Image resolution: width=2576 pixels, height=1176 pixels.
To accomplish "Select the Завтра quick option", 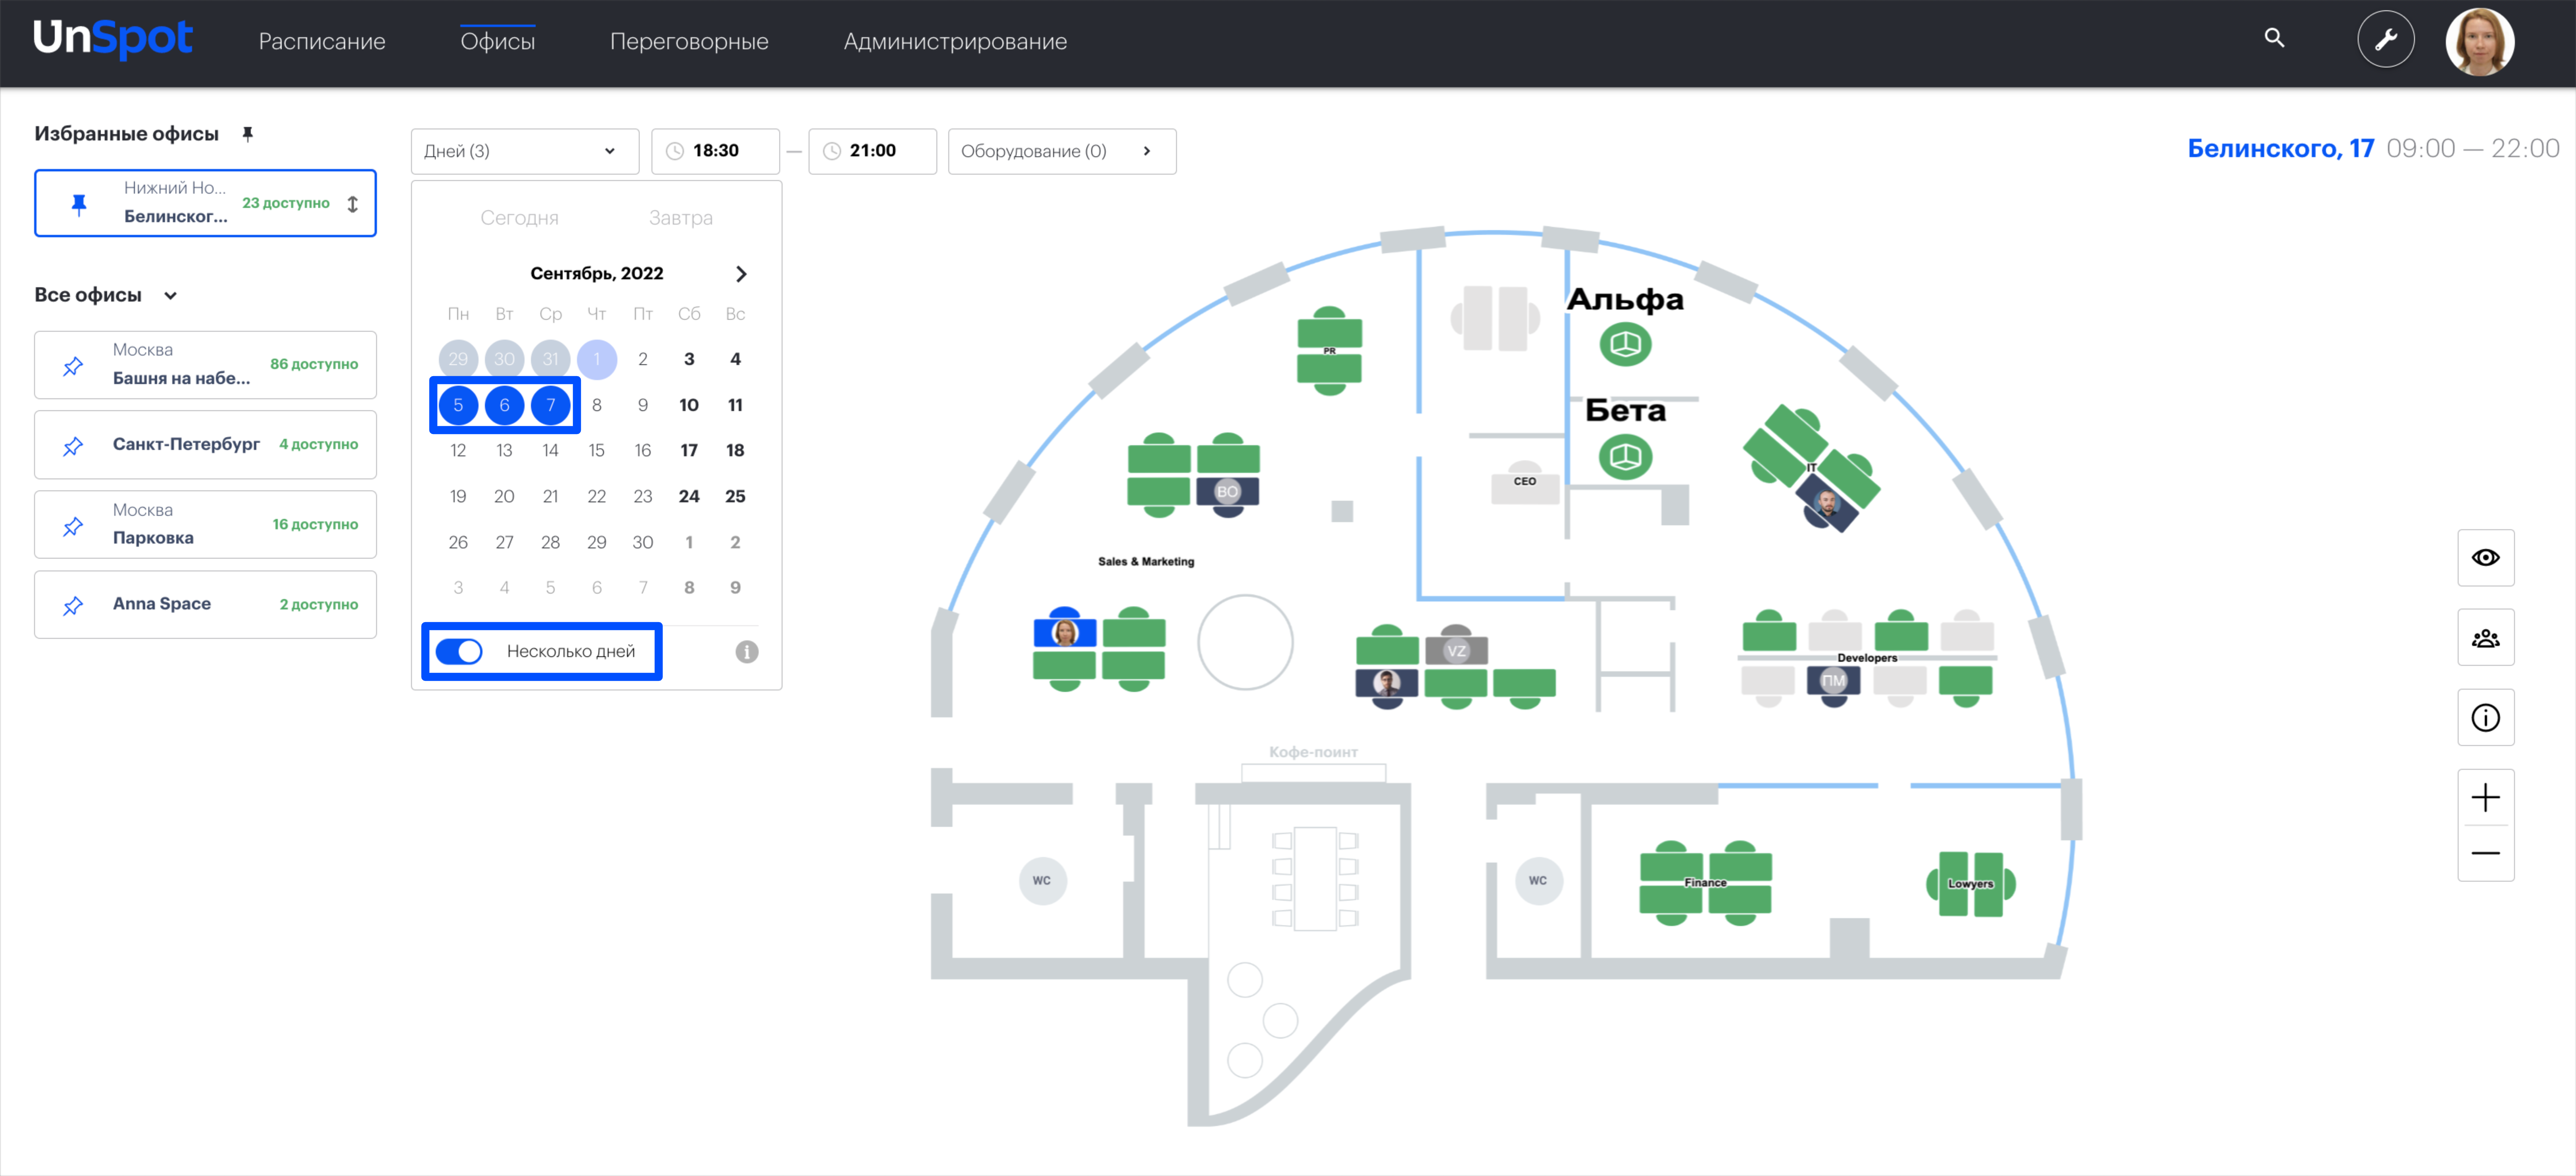I will [680, 218].
